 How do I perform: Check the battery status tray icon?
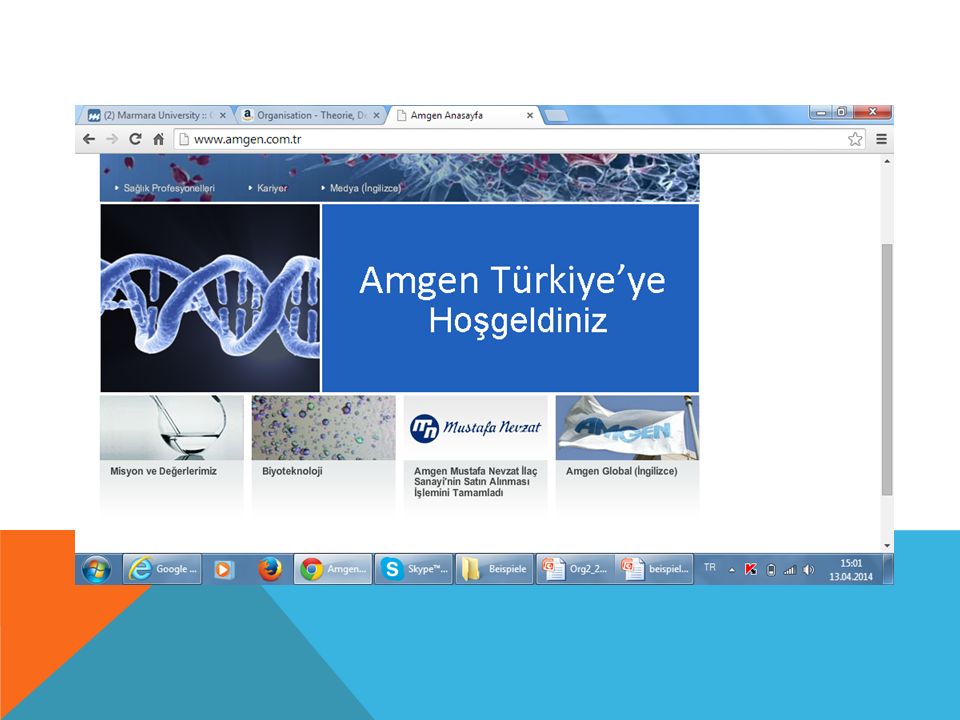pyautogui.click(x=771, y=569)
